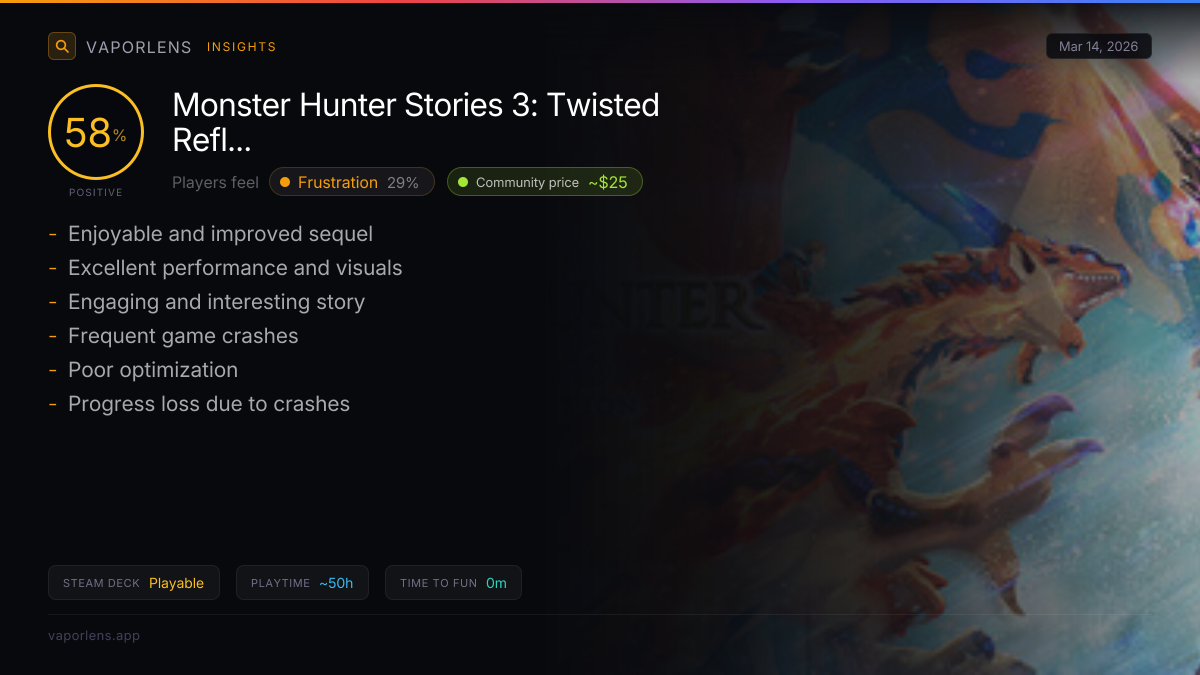This screenshot has width=1200, height=675.
Task: Select "Engaging and interesting story" bullet
Action: point(216,302)
